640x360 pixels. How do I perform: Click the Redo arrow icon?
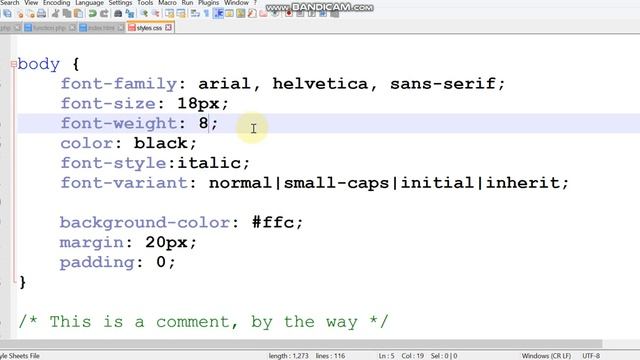click(104, 13)
